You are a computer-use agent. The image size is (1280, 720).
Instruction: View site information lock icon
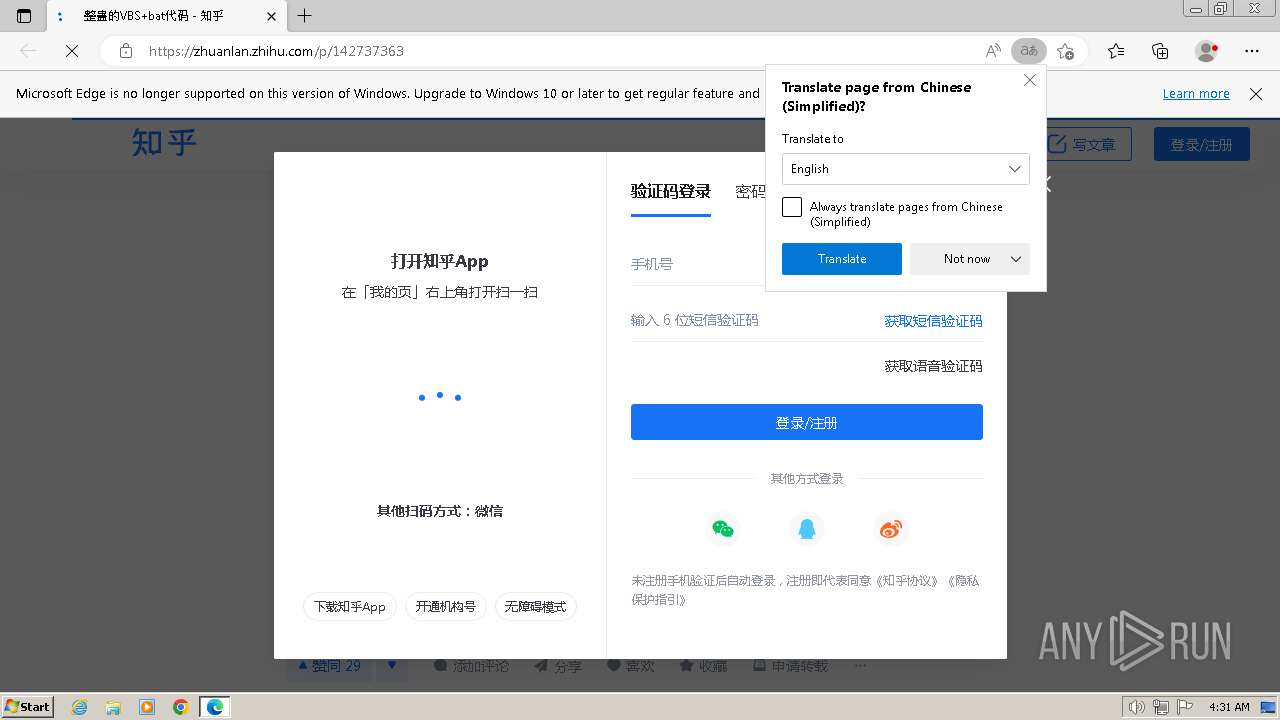125,51
